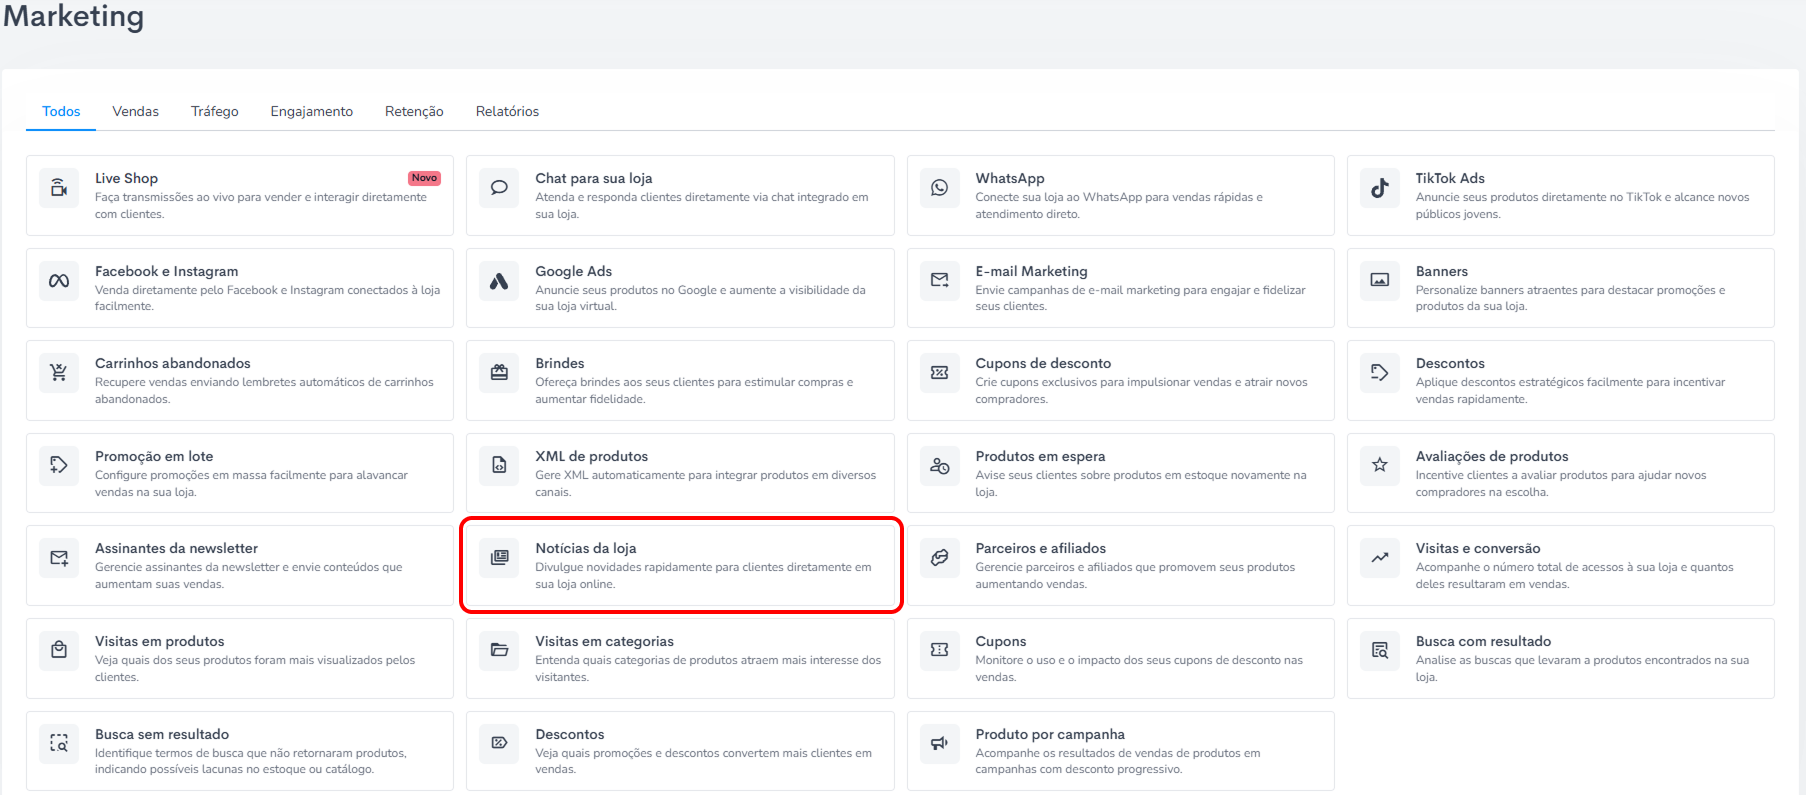Open the Notícias da loja title

coord(585,548)
